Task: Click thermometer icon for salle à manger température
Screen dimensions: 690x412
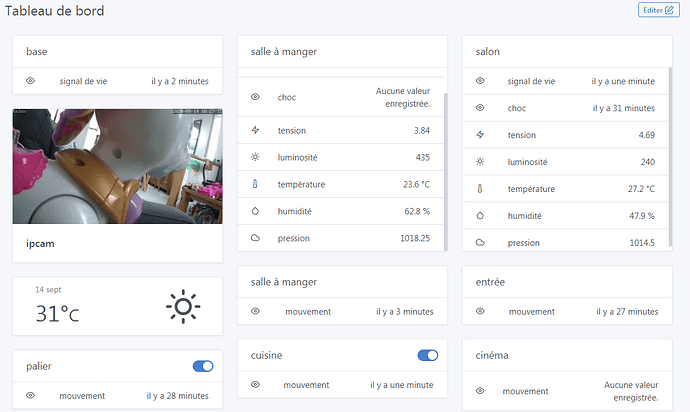Action: coord(255,184)
